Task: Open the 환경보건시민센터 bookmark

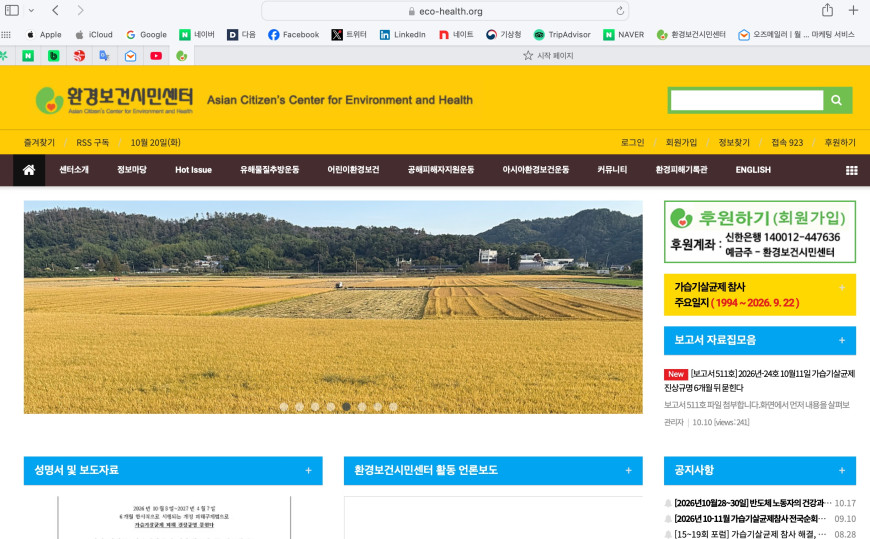Action: (x=691, y=34)
